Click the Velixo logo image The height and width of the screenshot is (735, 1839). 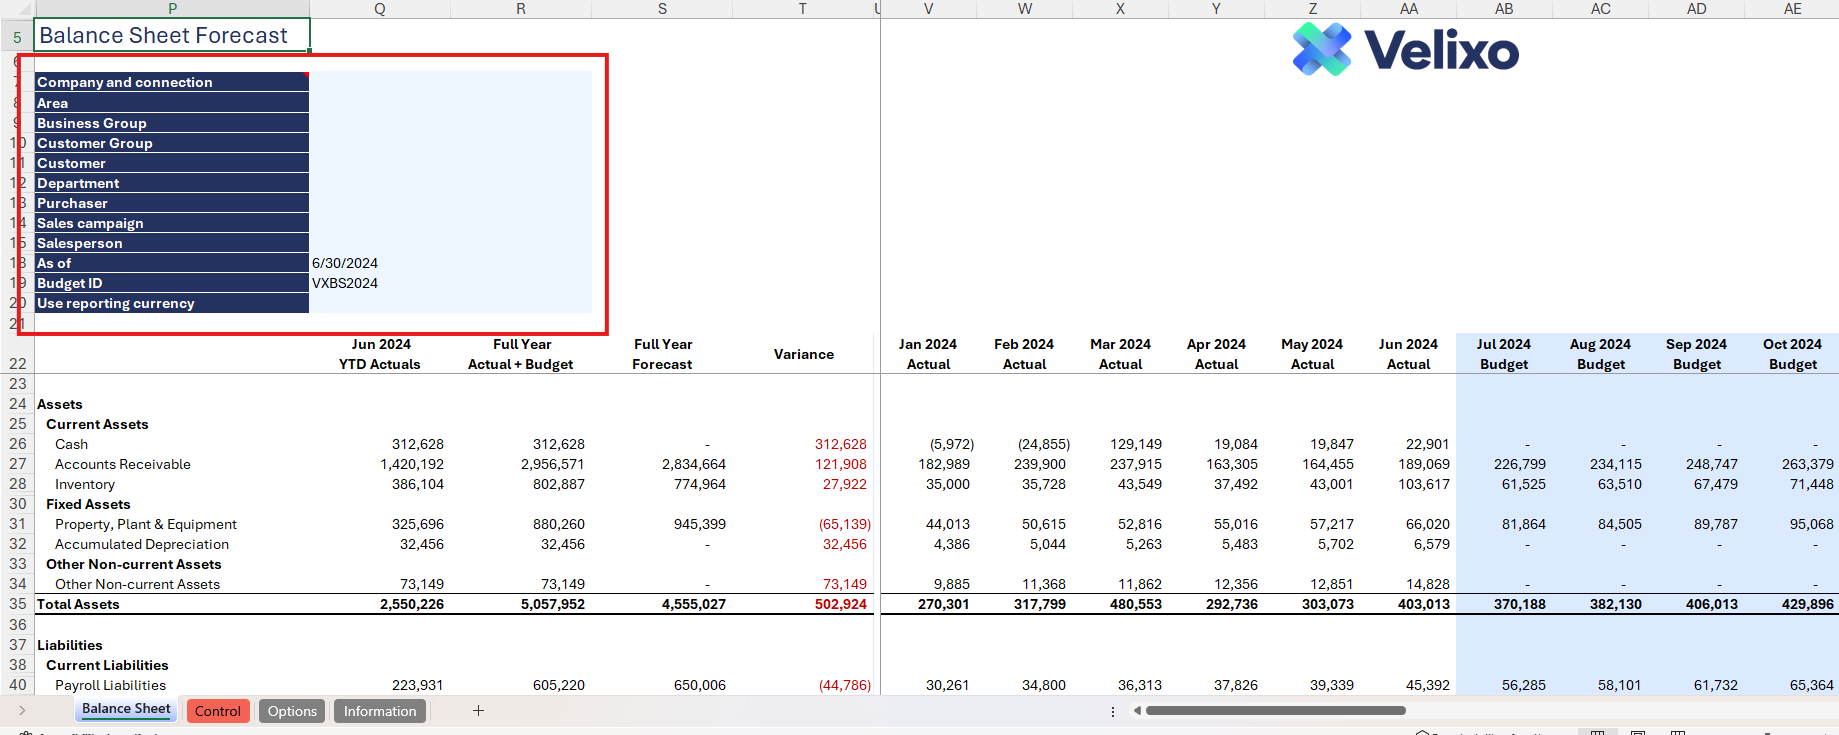pyautogui.click(x=1405, y=50)
